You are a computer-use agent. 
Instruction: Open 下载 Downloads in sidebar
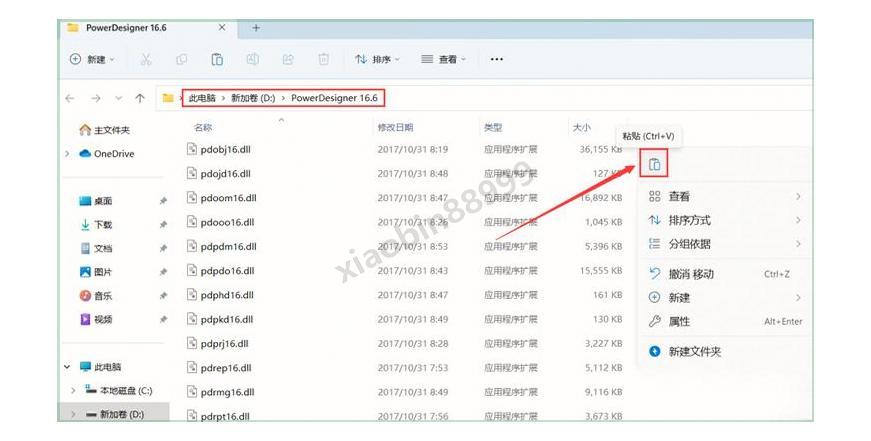coord(96,225)
